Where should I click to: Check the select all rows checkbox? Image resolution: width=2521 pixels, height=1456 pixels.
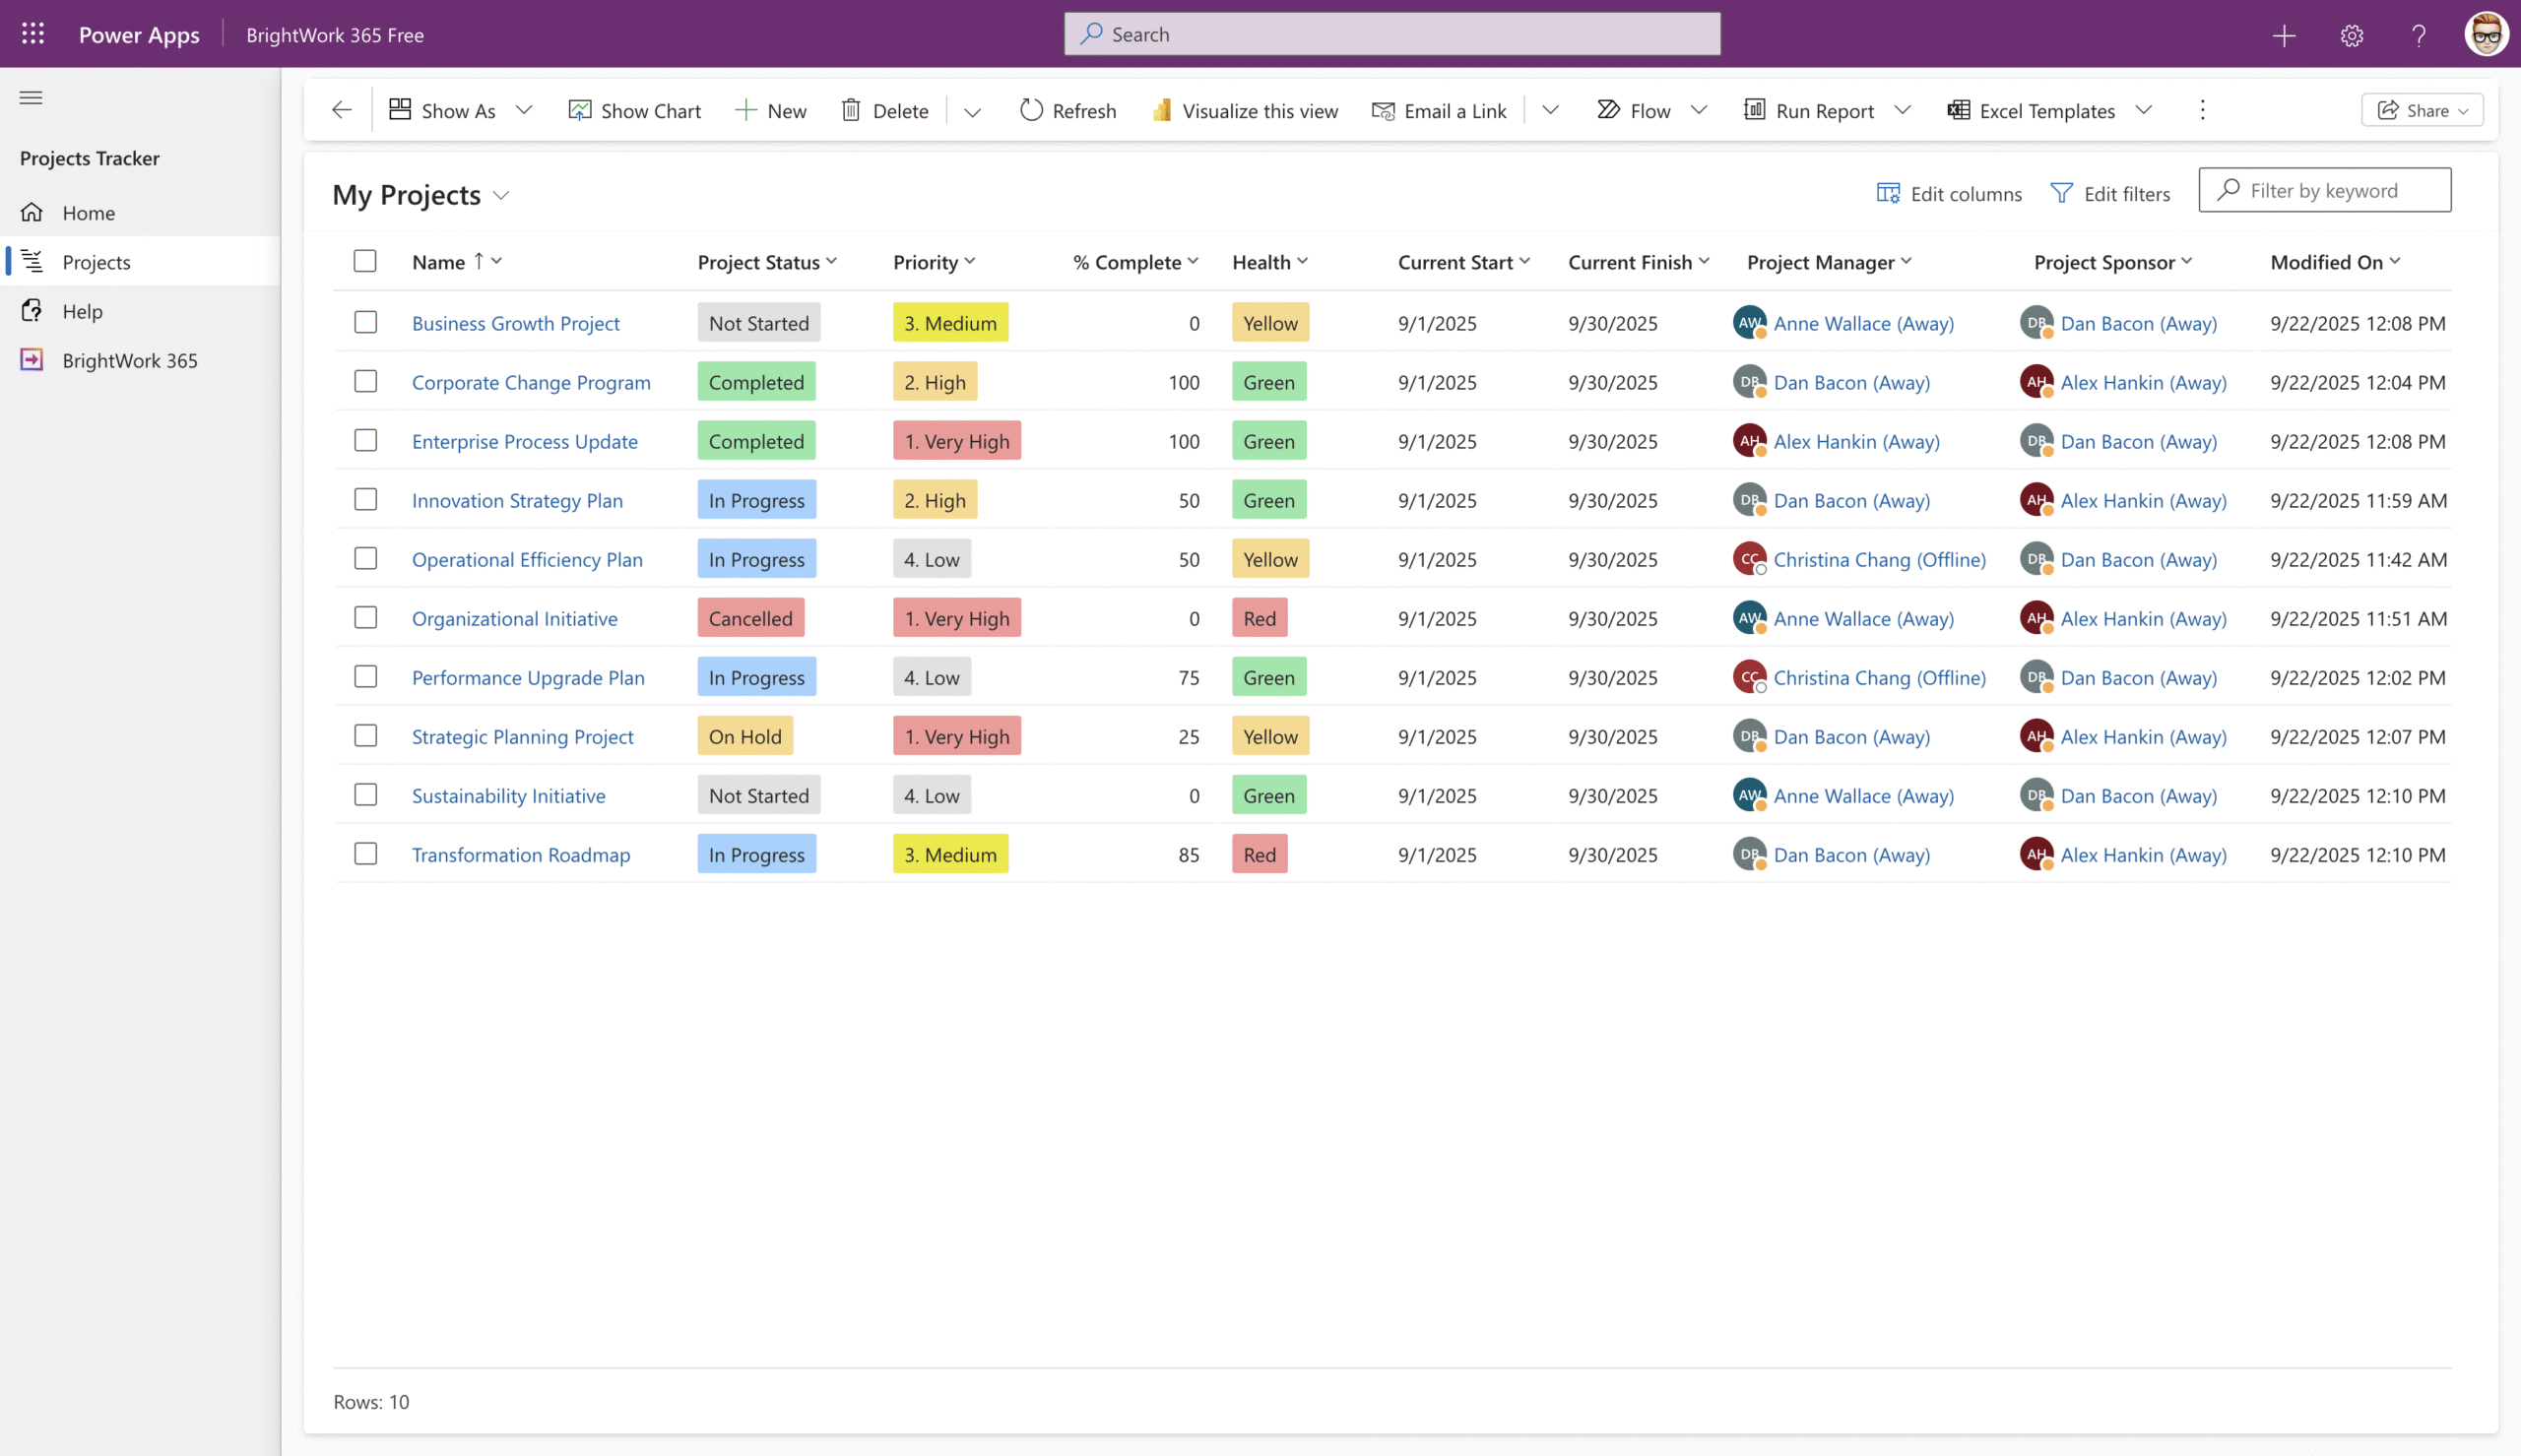pos(365,261)
